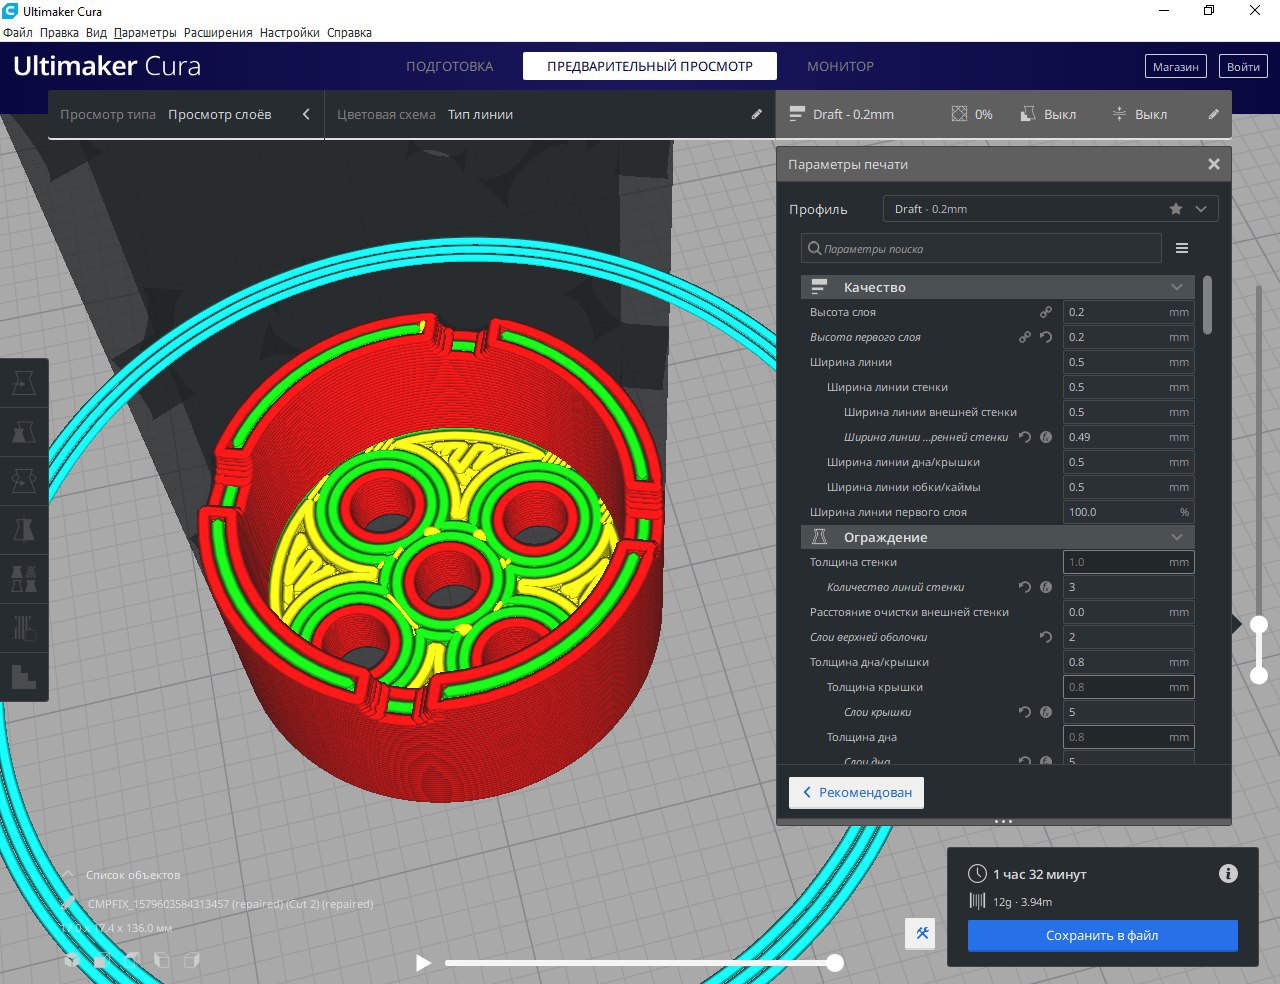Screen dimensions: 1280x984
Task: Select the Support Blocker tool
Action: click(24, 628)
